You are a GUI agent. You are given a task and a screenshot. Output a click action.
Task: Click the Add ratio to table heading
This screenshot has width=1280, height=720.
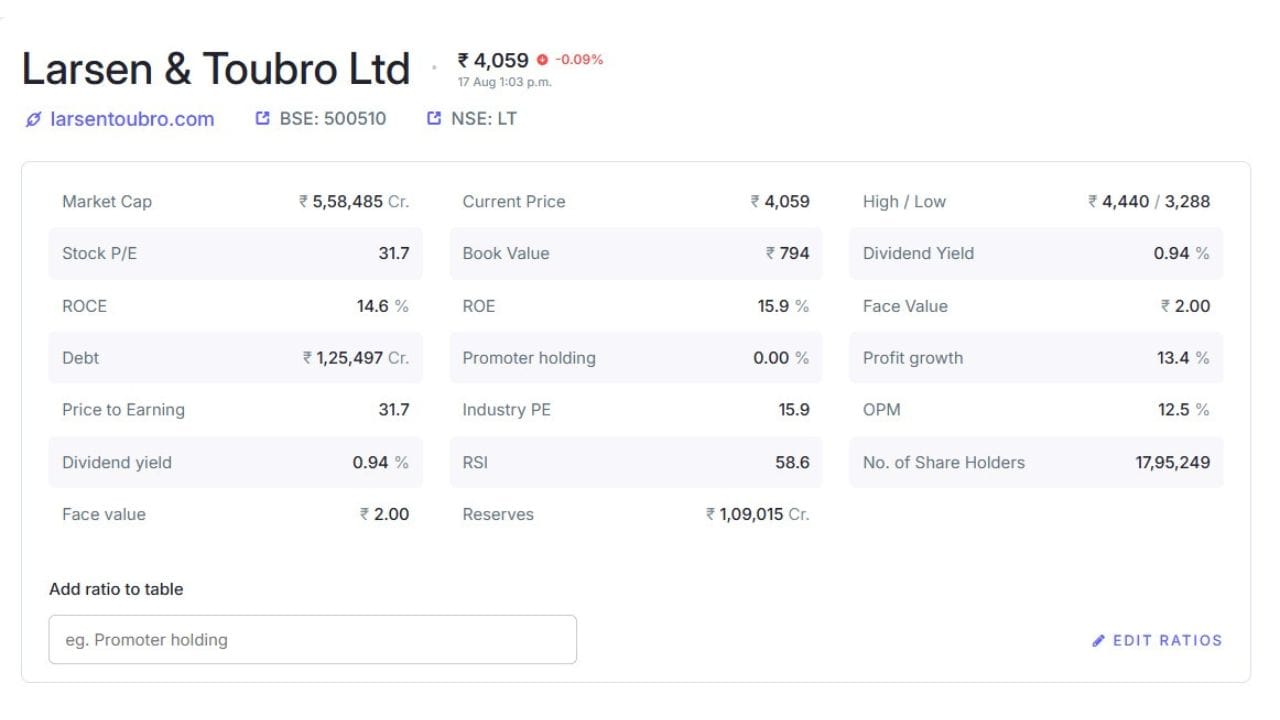pos(116,590)
